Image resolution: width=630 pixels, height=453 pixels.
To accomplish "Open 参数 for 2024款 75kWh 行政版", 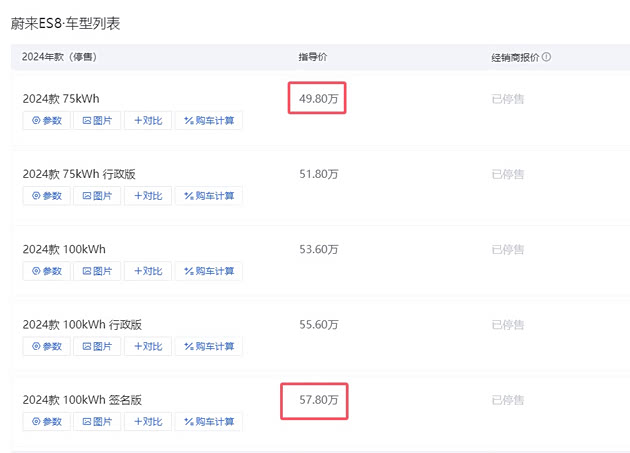I will (46, 196).
